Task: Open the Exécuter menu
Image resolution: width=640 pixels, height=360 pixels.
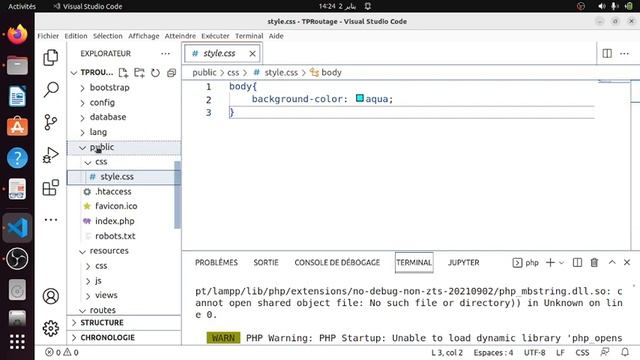Action: [215, 36]
